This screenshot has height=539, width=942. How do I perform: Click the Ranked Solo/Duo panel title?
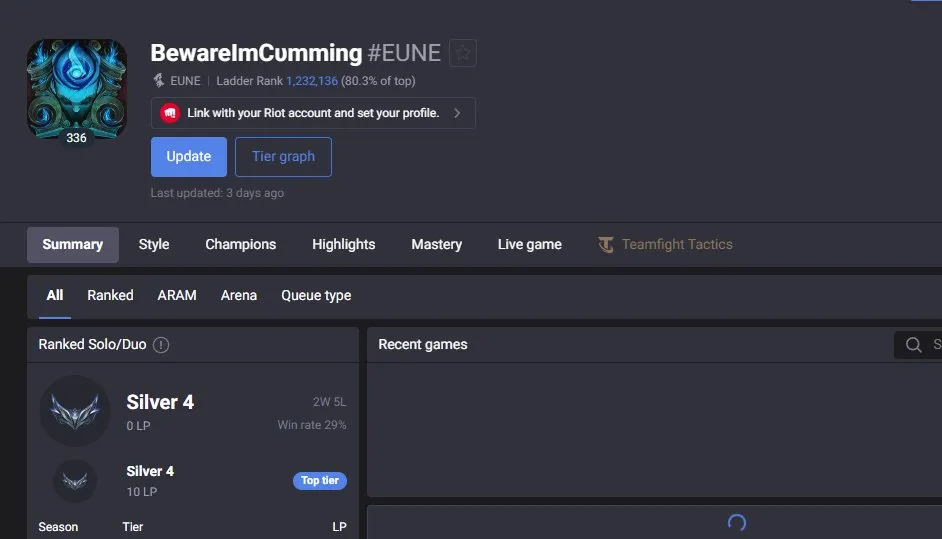pos(93,344)
